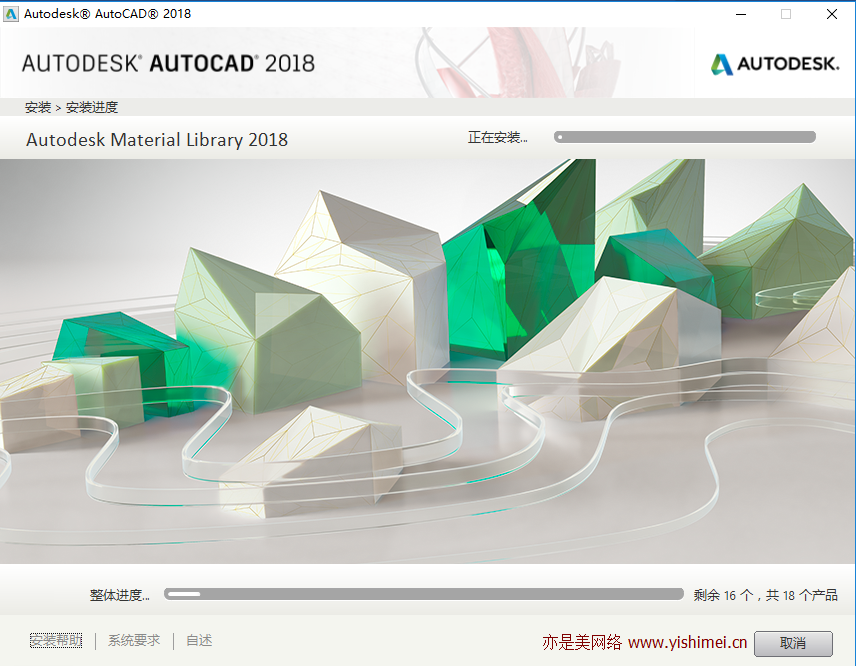This screenshot has width=856, height=666.
Task: Click the Autodesk Material Library 2018 text
Action: pos(157,140)
